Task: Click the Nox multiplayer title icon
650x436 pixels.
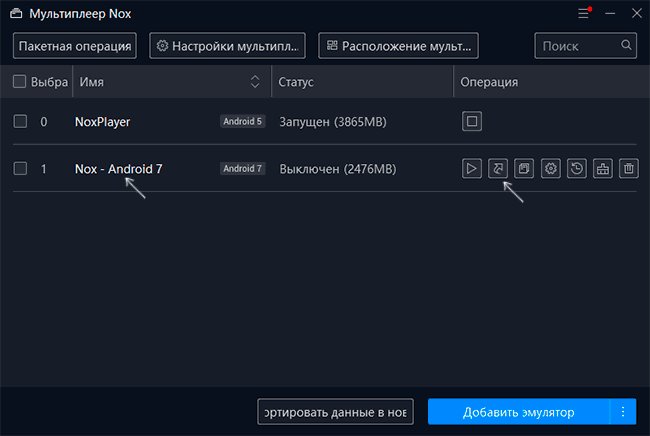Action: coord(16,14)
